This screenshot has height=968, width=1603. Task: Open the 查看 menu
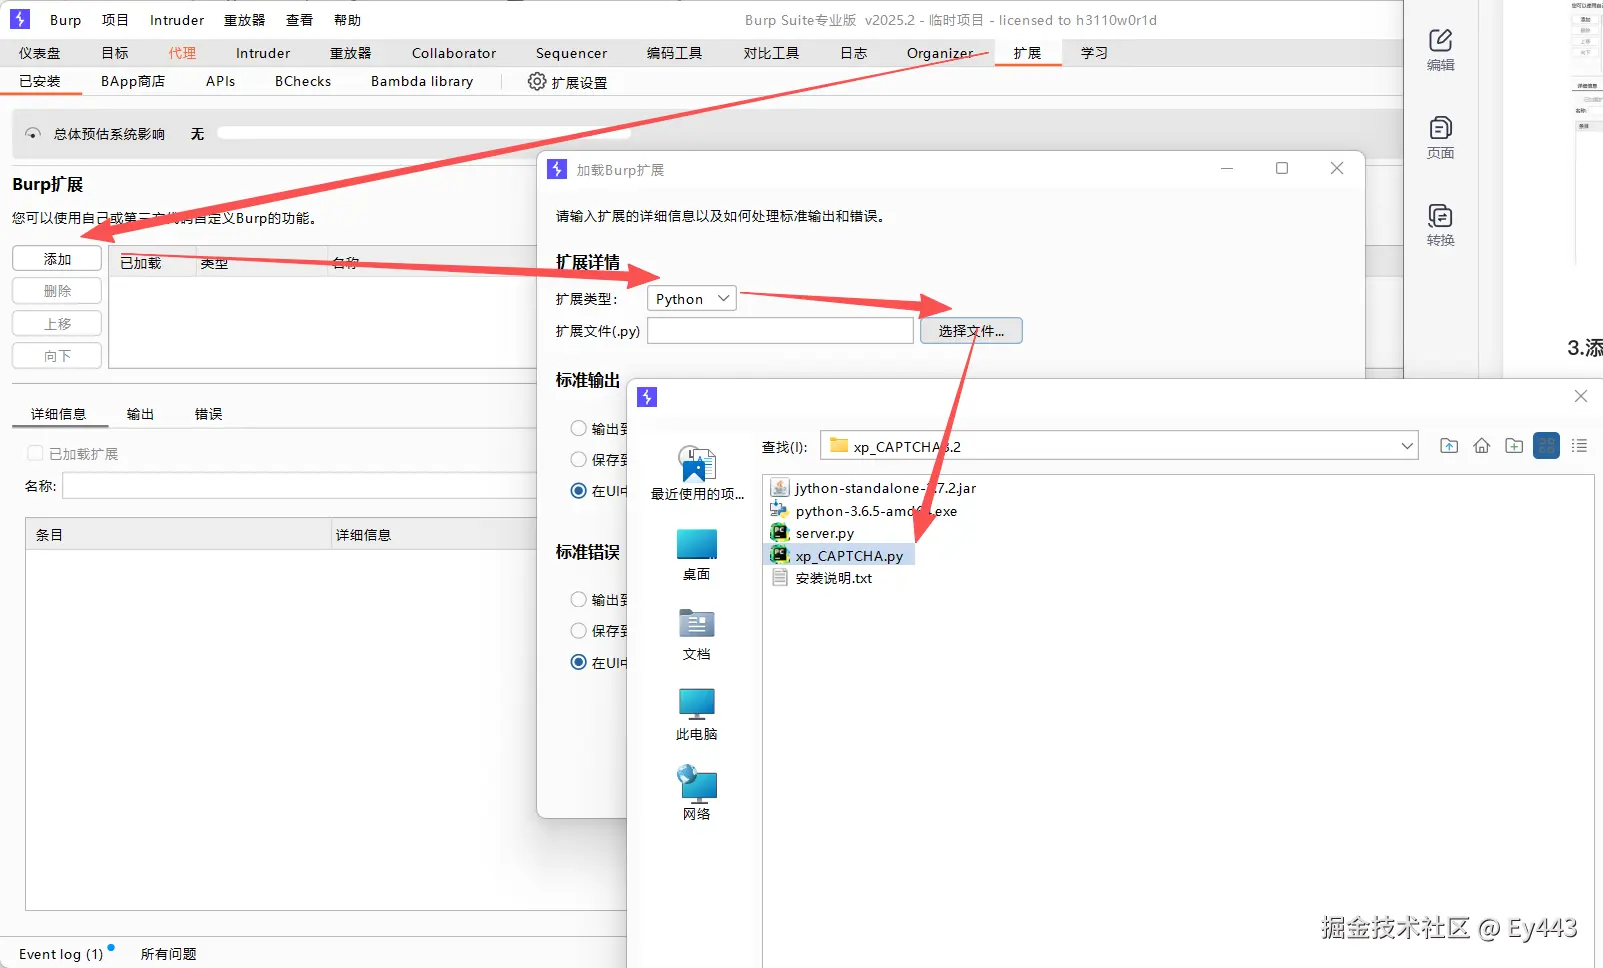[299, 20]
